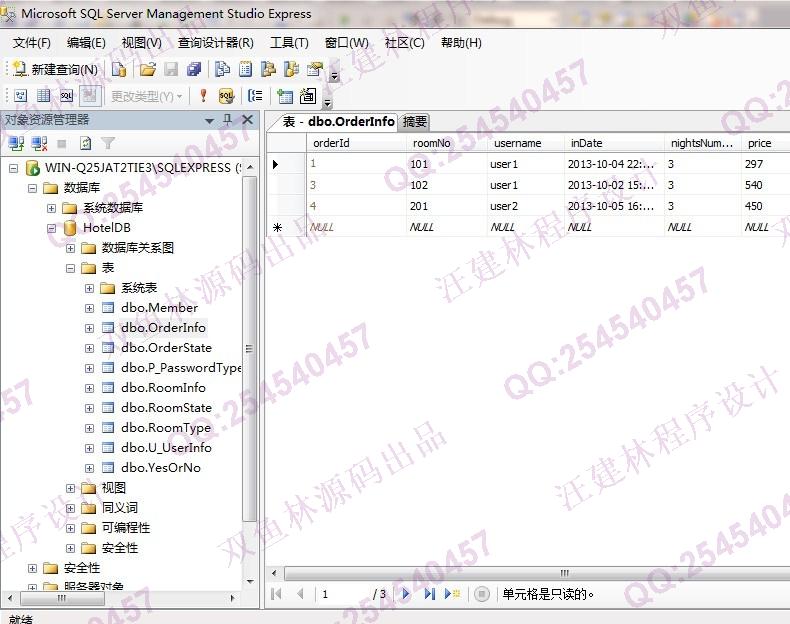Viewport: 790px width, 624px height.
Task: Collapse the HotelDB database node
Action: point(51,228)
